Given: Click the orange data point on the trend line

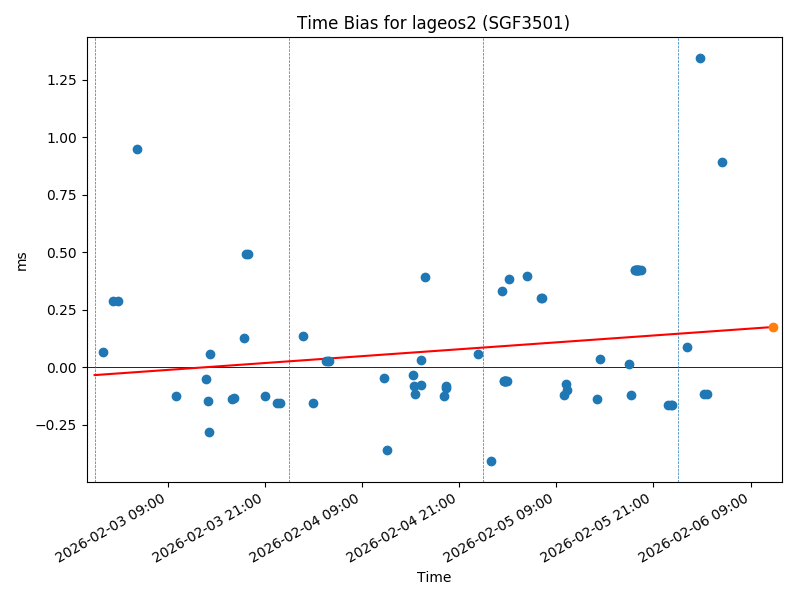Looking at the screenshot, I should click(x=773, y=327).
